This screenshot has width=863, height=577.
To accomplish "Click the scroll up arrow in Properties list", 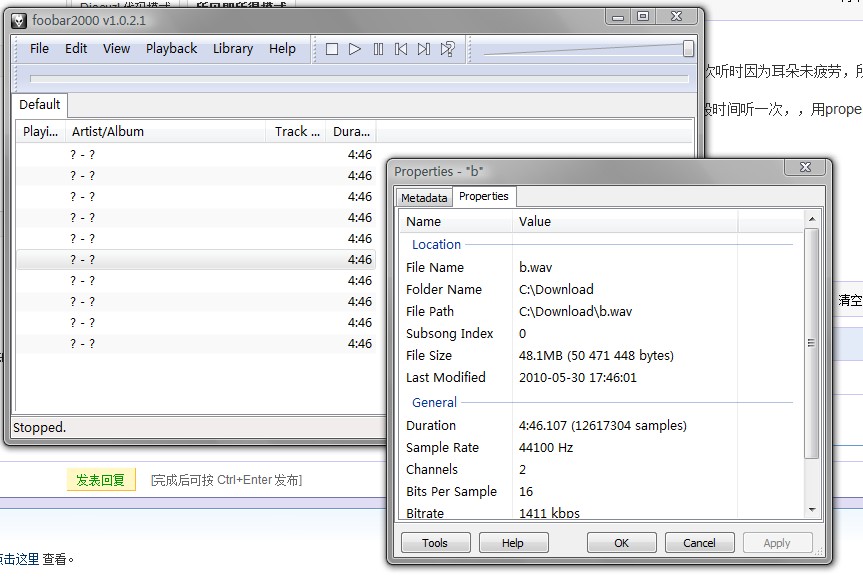I will click(812, 219).
